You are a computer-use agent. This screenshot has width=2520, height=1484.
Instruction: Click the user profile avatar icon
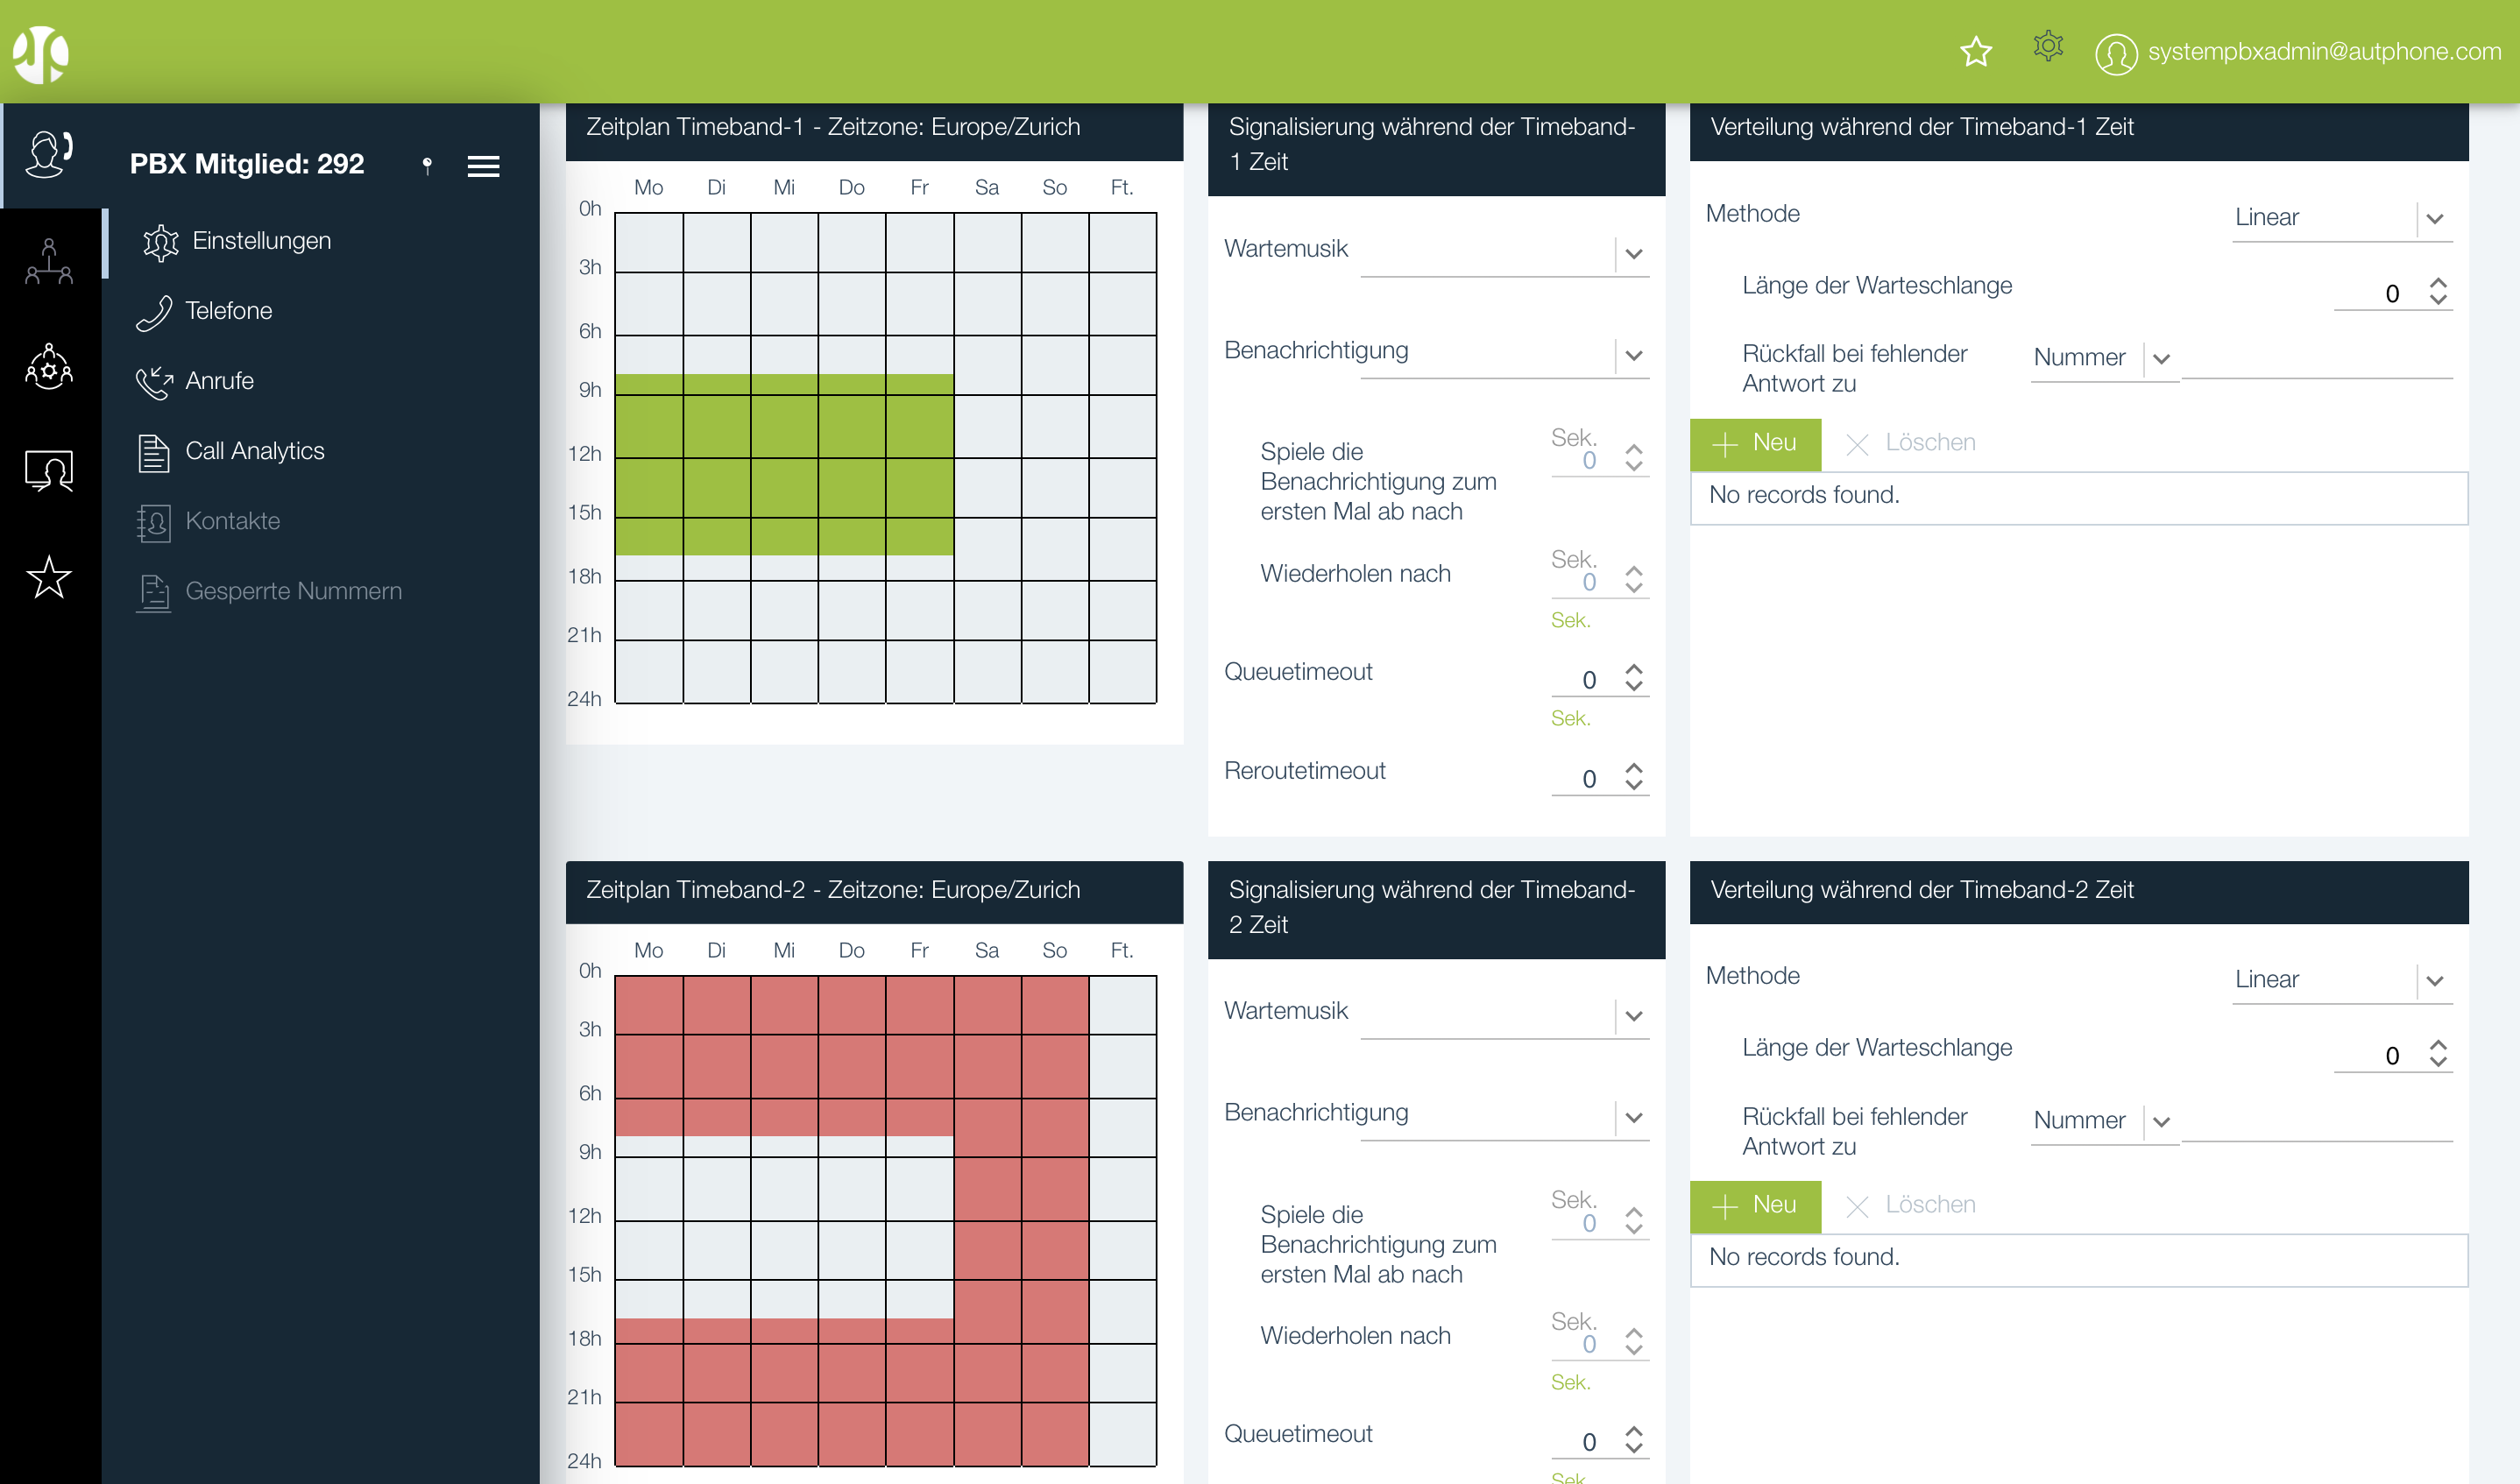[x=2115, y=53]
